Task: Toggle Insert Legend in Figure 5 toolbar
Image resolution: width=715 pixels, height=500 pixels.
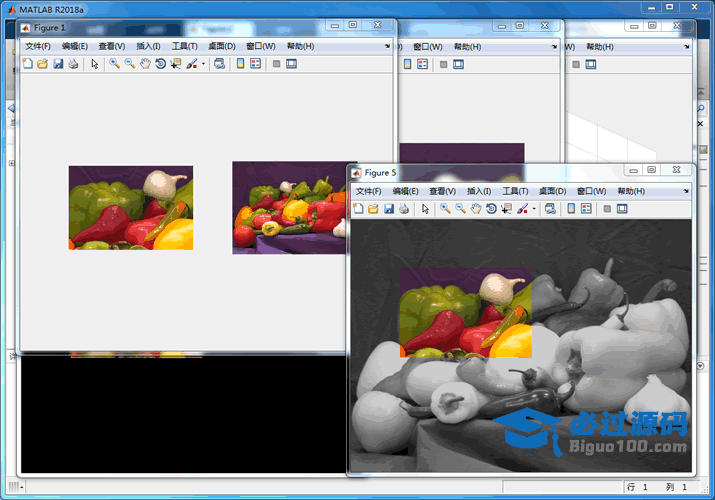Action: click(x=586, y=209)
